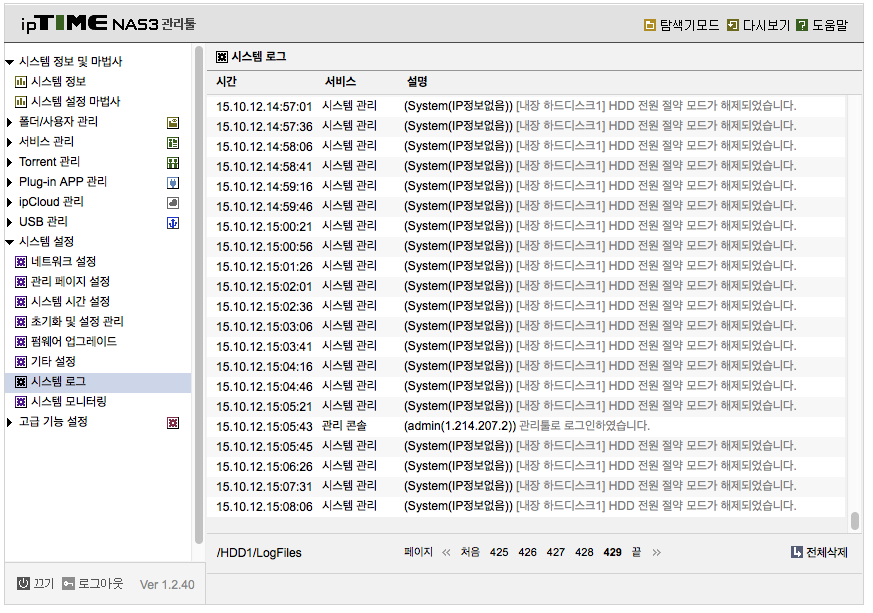873x613 pixels.
Task: Click the 관리 페이지 설정 gear icon
Action: [21, 282]
